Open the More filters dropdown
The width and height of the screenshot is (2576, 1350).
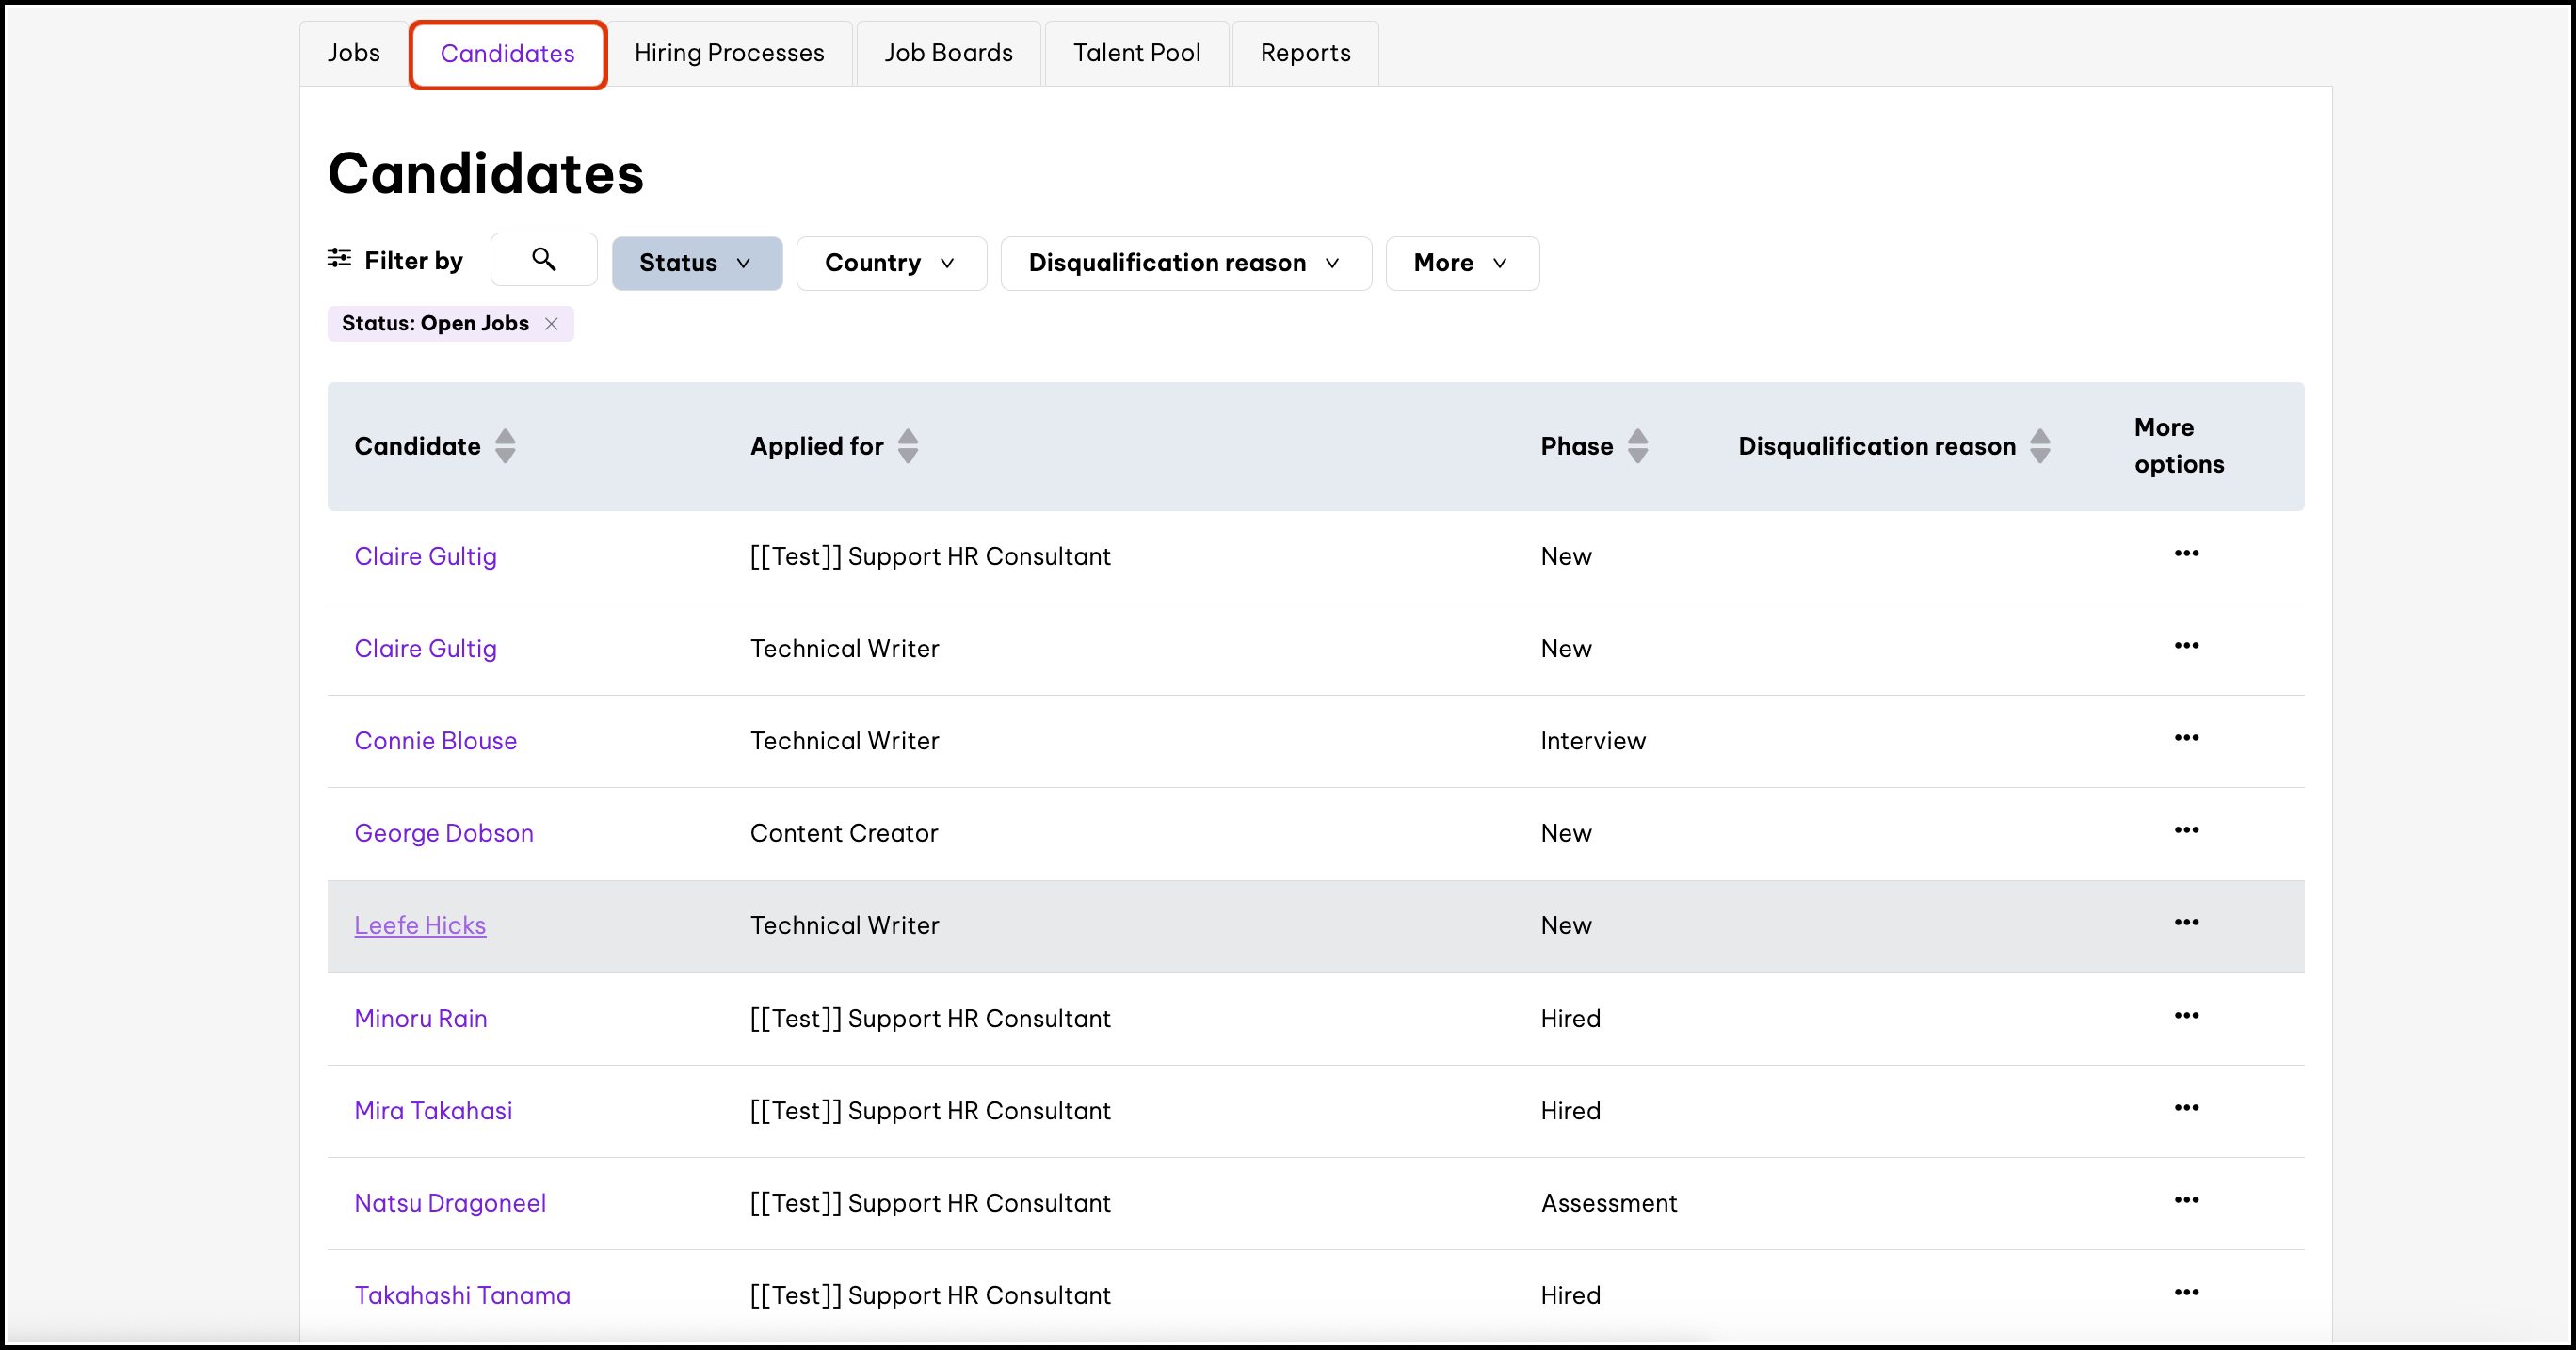(1461, 263)
